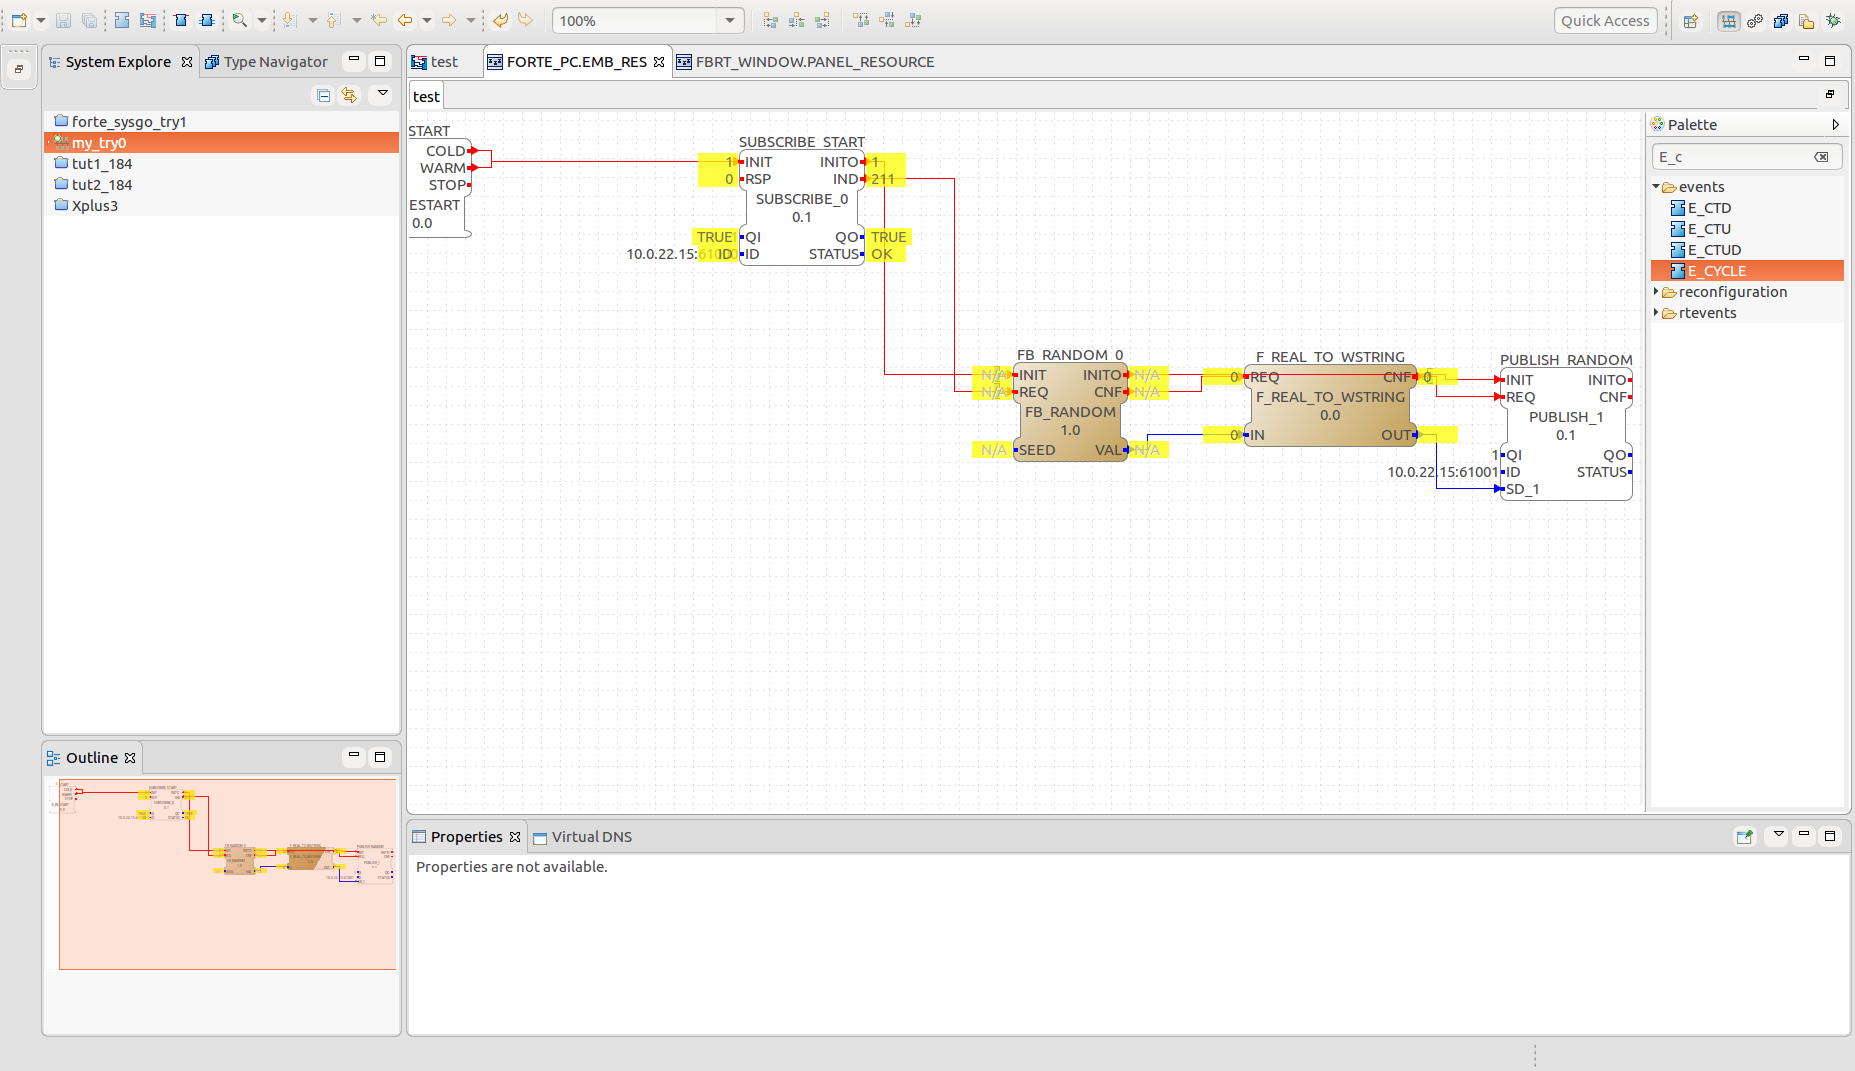Click the second alignment icon right of zoom box
This screenshot has height=1071, width=1855.
click(796, 20)
